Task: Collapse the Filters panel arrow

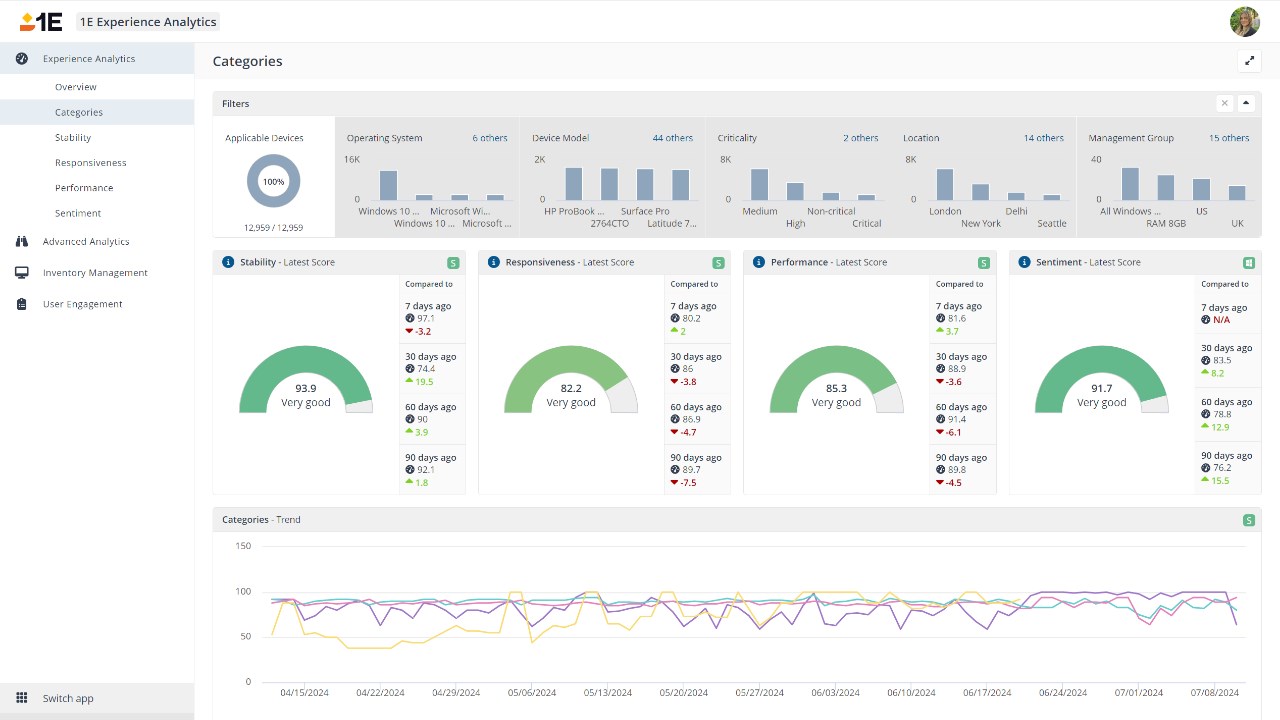Action: (x=1246, y=103)
